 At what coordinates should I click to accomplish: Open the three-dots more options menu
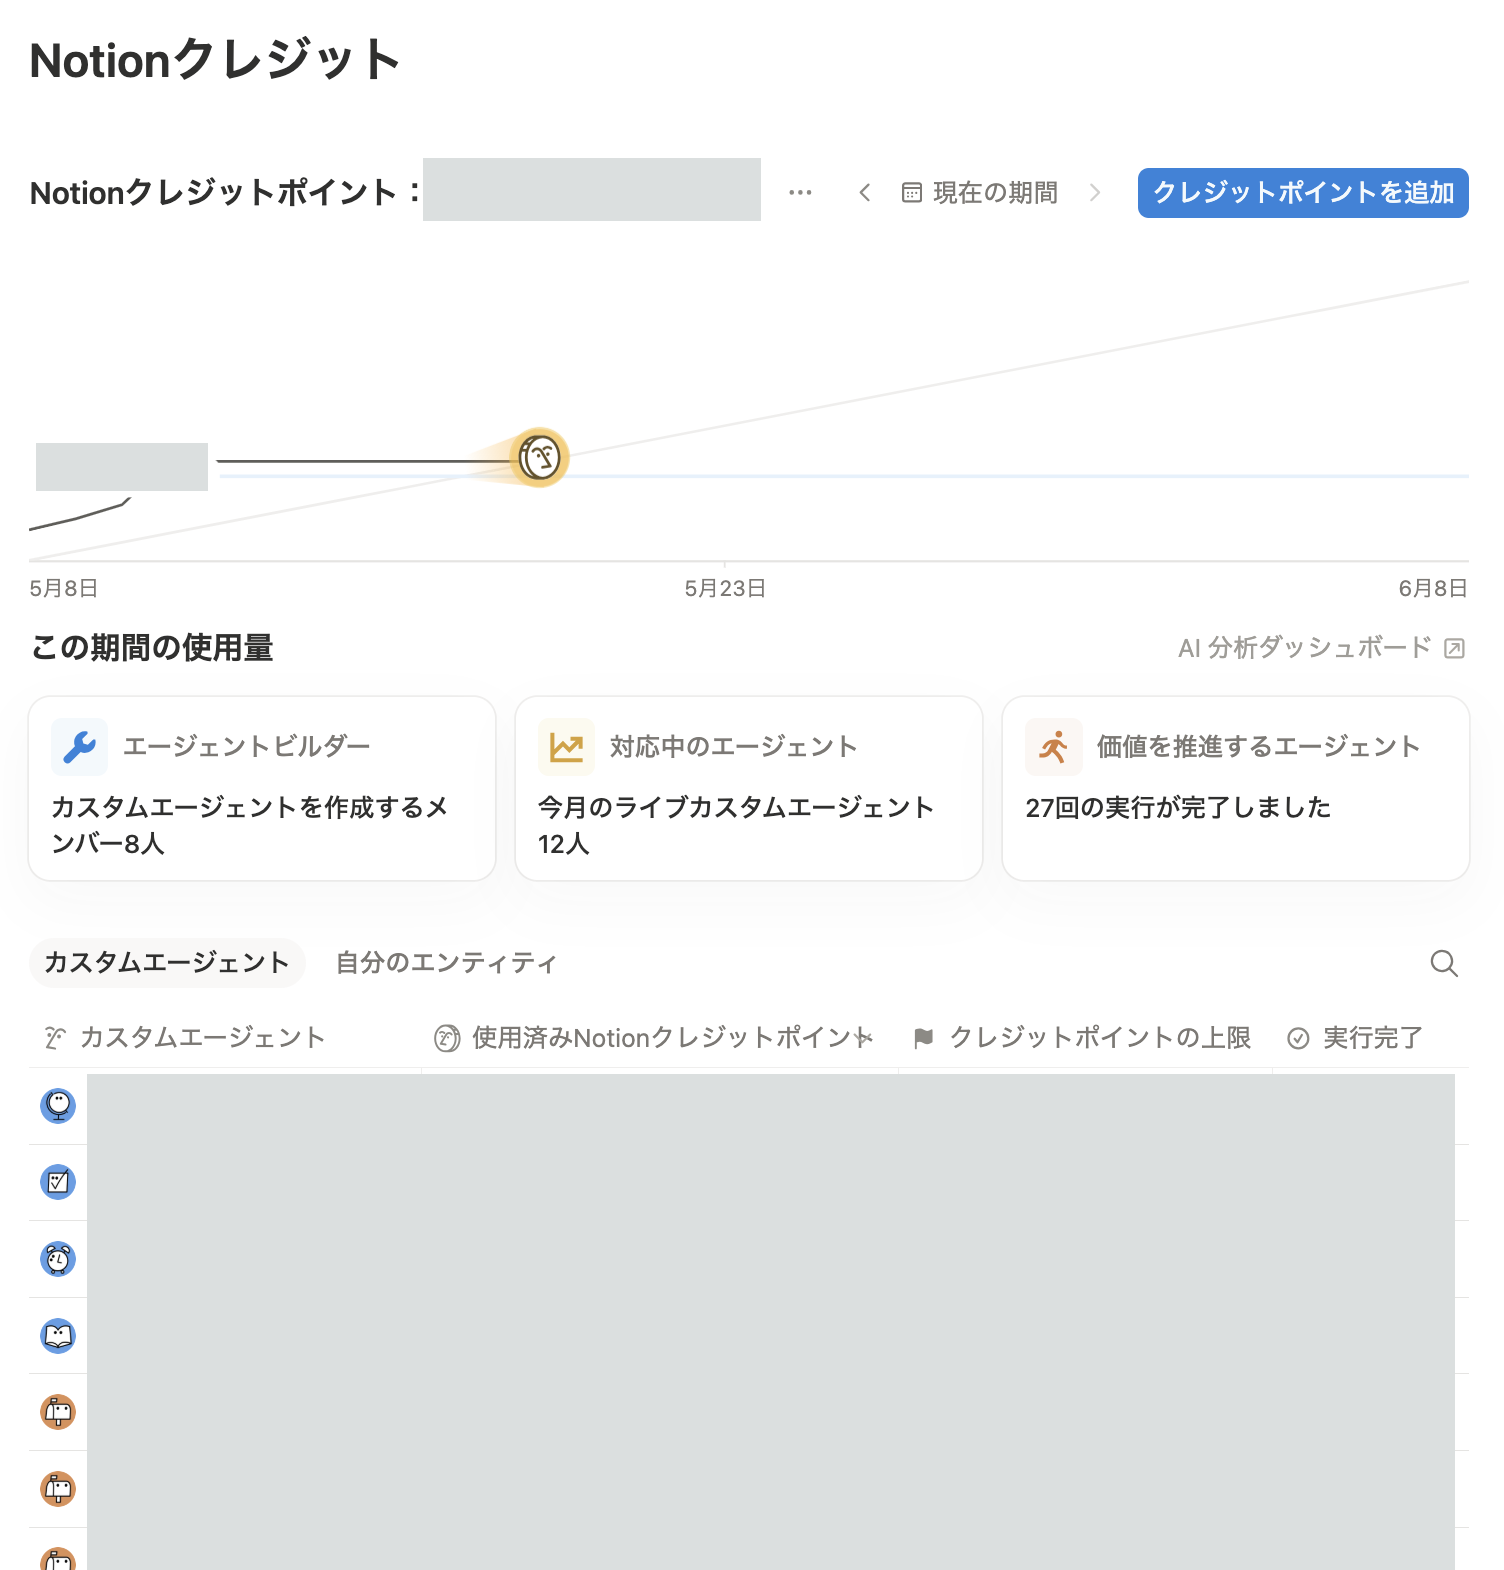tap(800, 192)
